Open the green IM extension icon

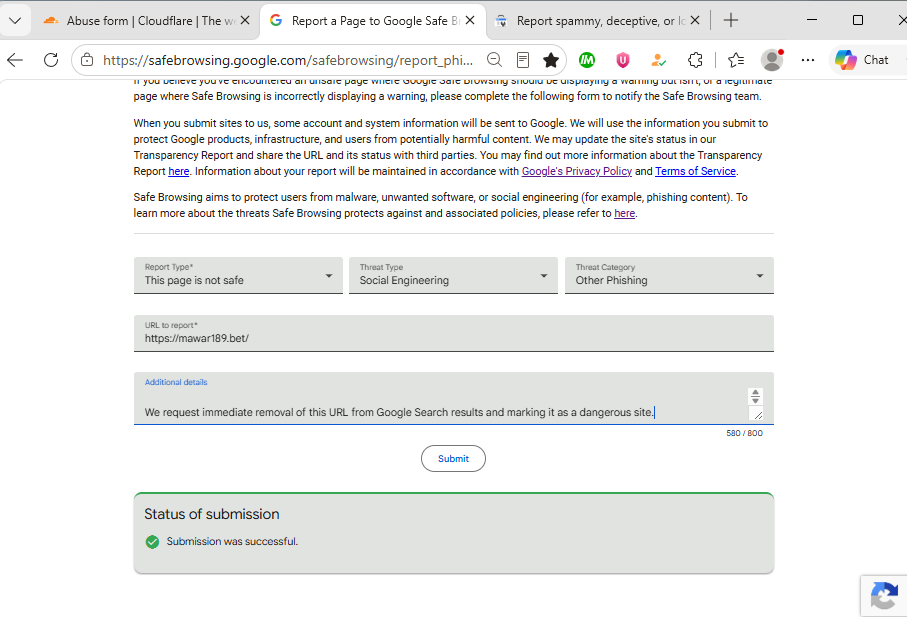point(587,60)
